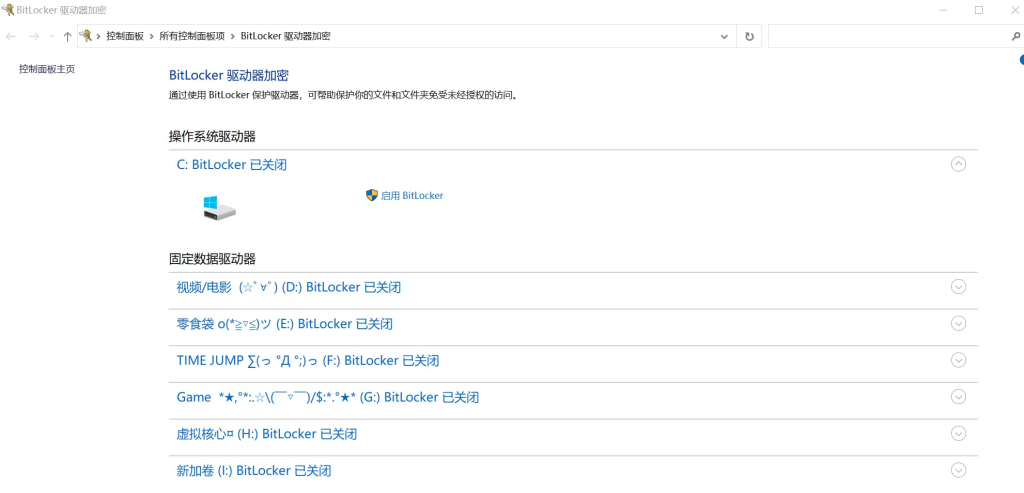Expand the H: drive section chevron
1024x493 pixels.
pos(958,434)
